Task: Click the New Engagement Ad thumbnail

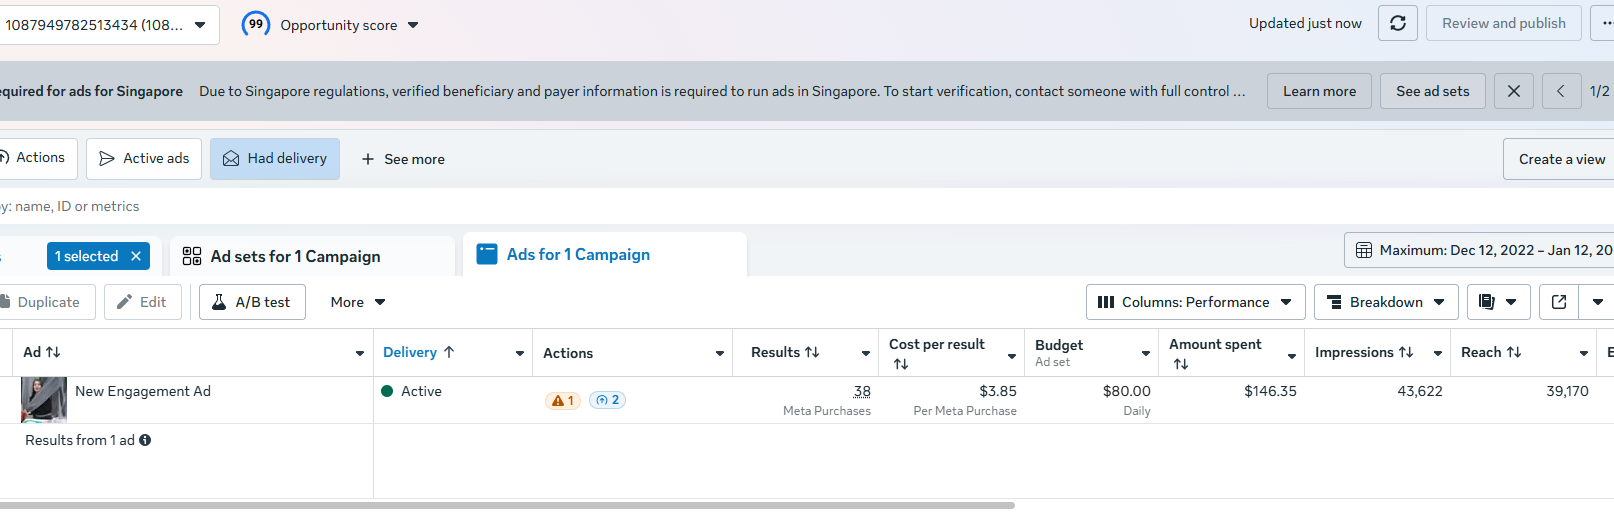Action: [x=44, y=400]
